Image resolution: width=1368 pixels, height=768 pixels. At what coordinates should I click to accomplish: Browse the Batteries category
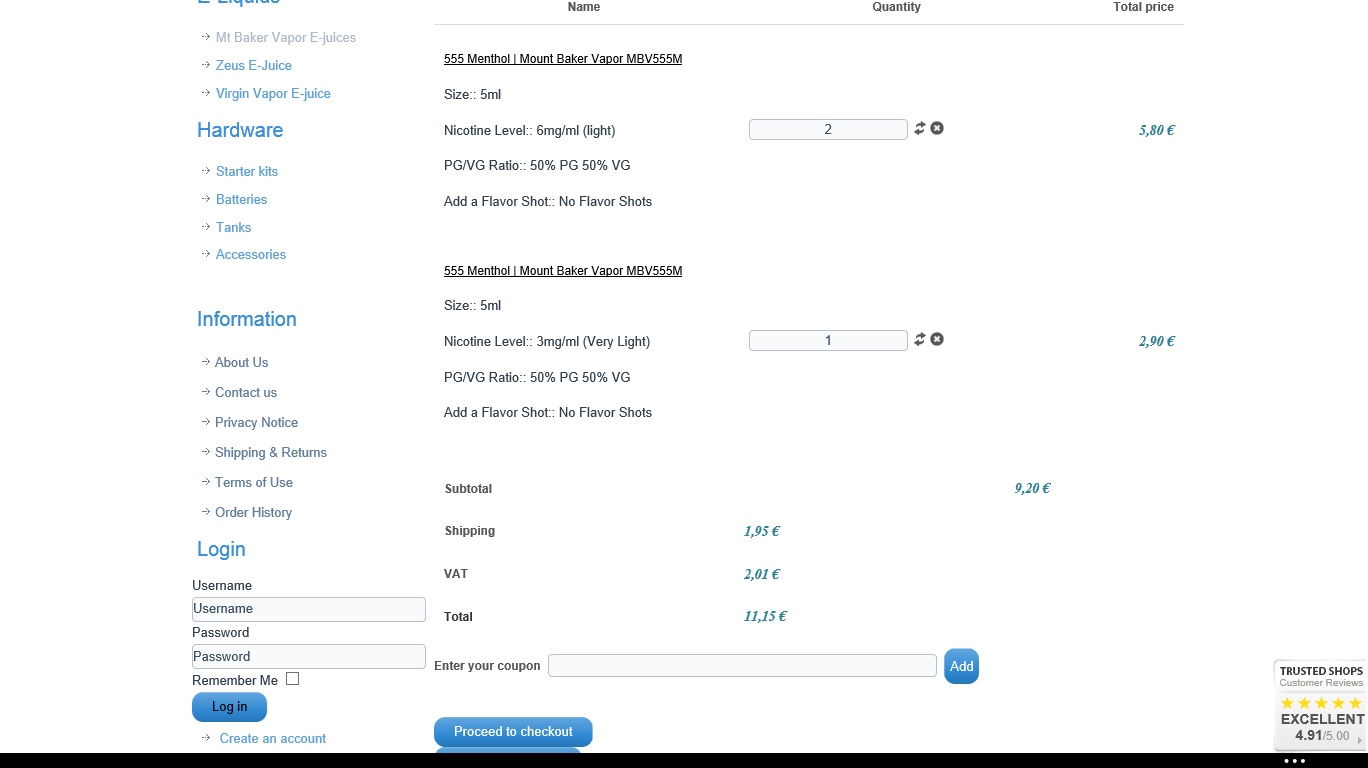coord(241,199)
